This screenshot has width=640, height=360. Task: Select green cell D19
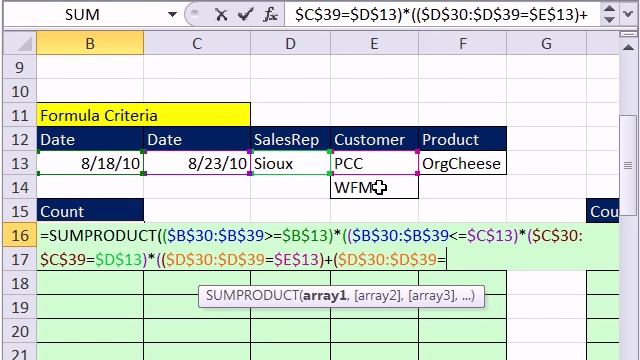coord(290,307)
